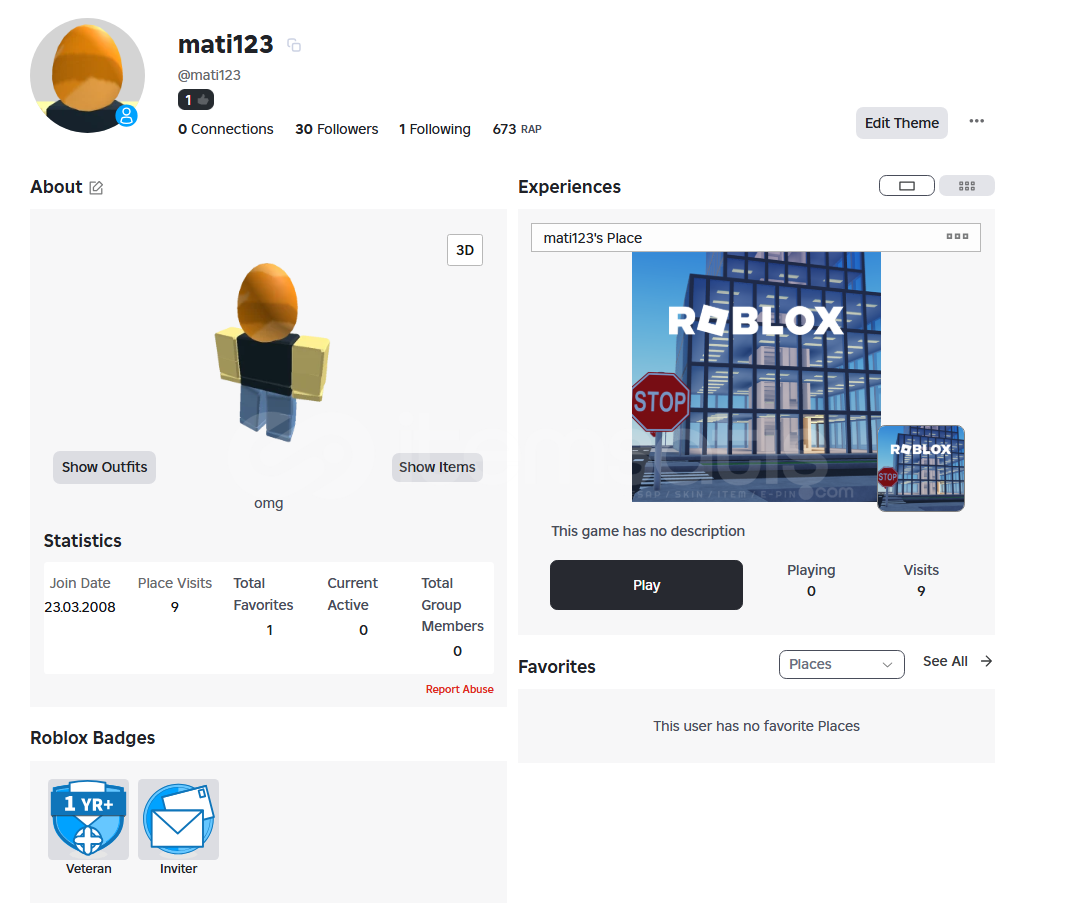The width and height of the screenshot is (1080, 911).
Task: Click the See All arrow icon
Action: 986,661
